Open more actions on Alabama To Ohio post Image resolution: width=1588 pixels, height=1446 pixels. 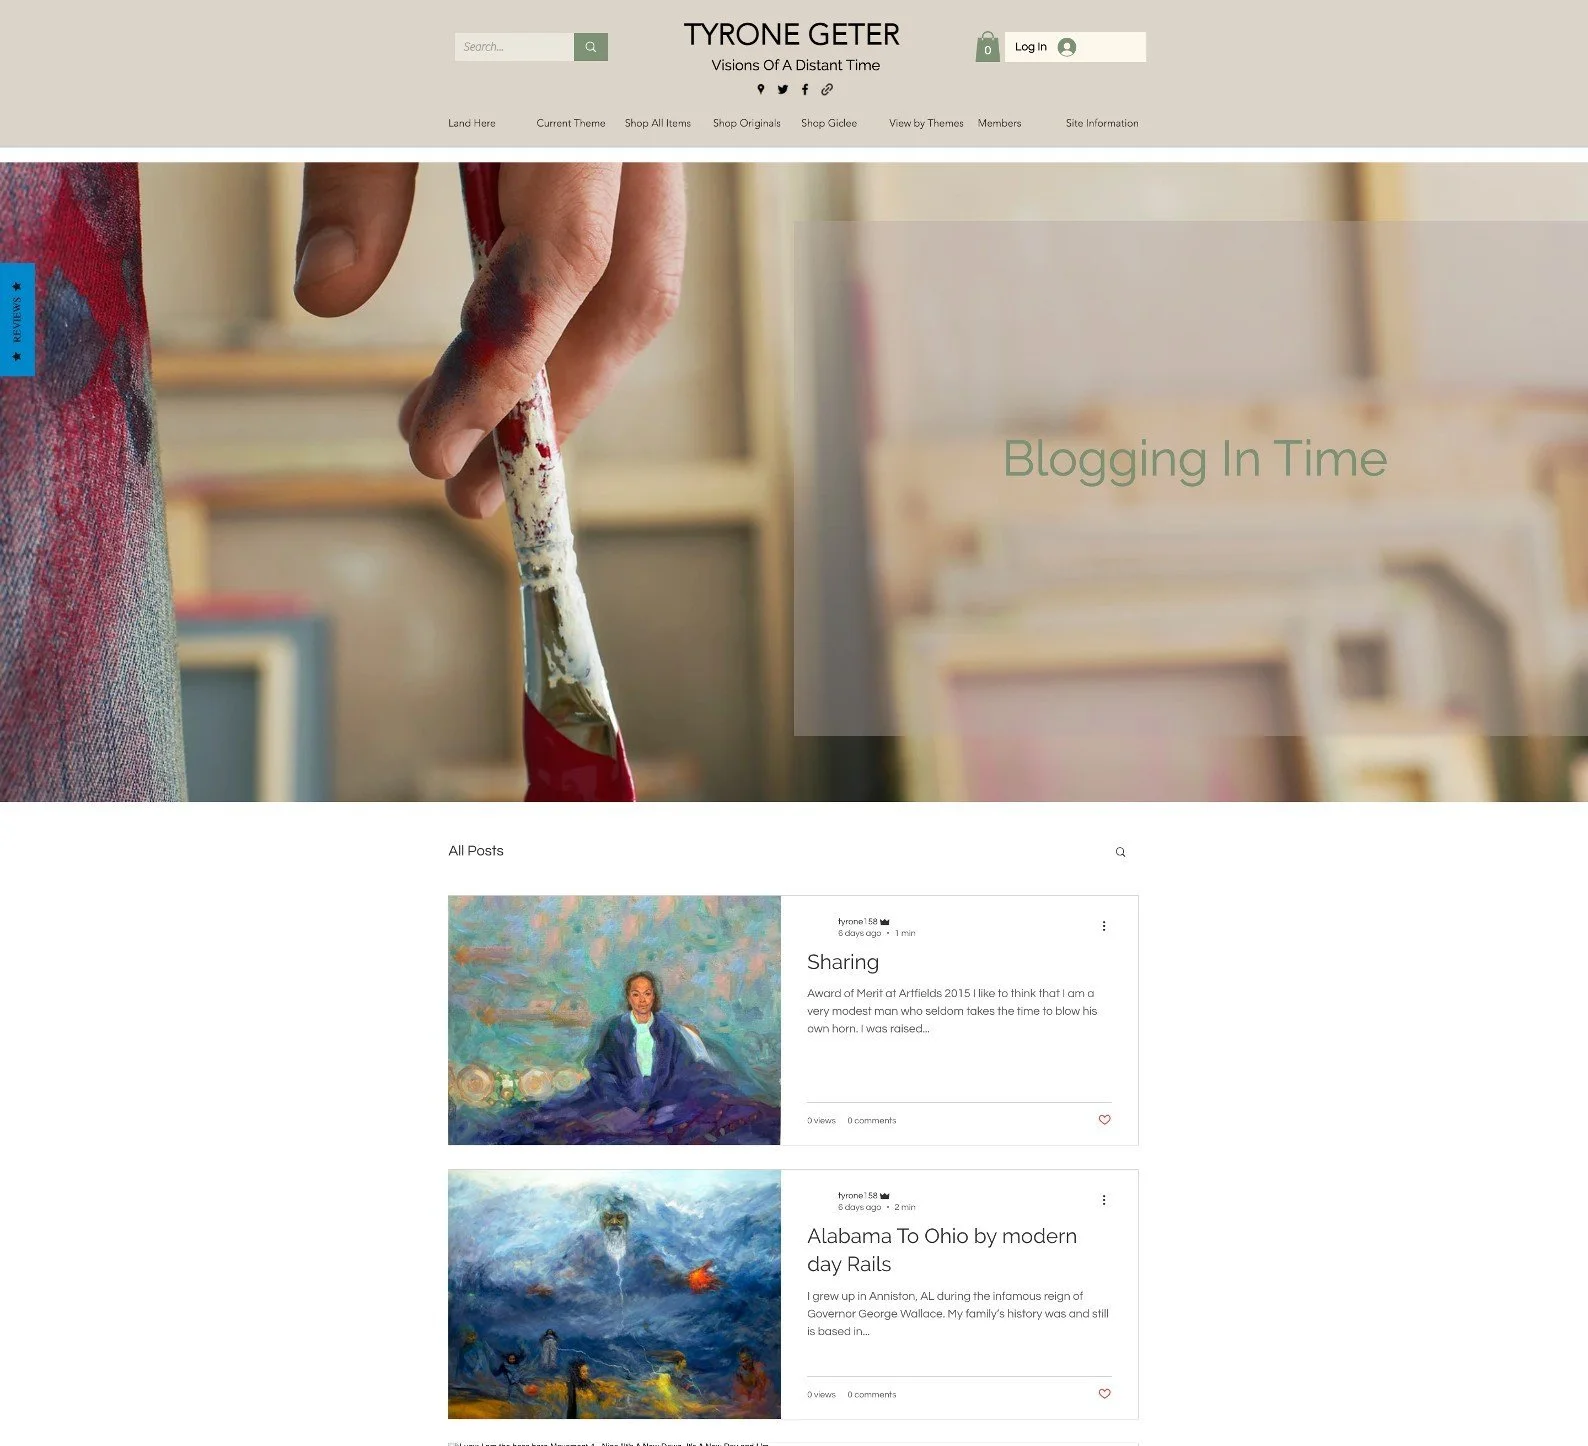(x=1104, y=1200)
